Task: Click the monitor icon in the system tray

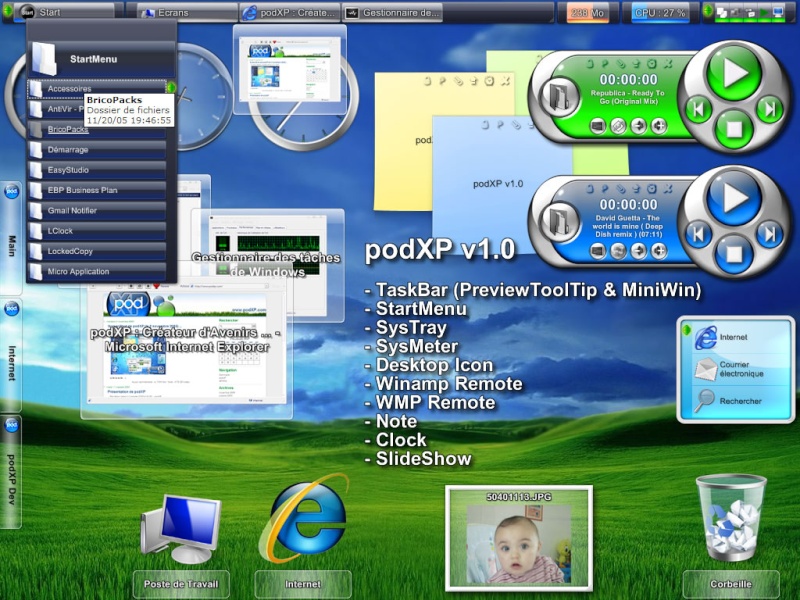Action: [778, 12]
